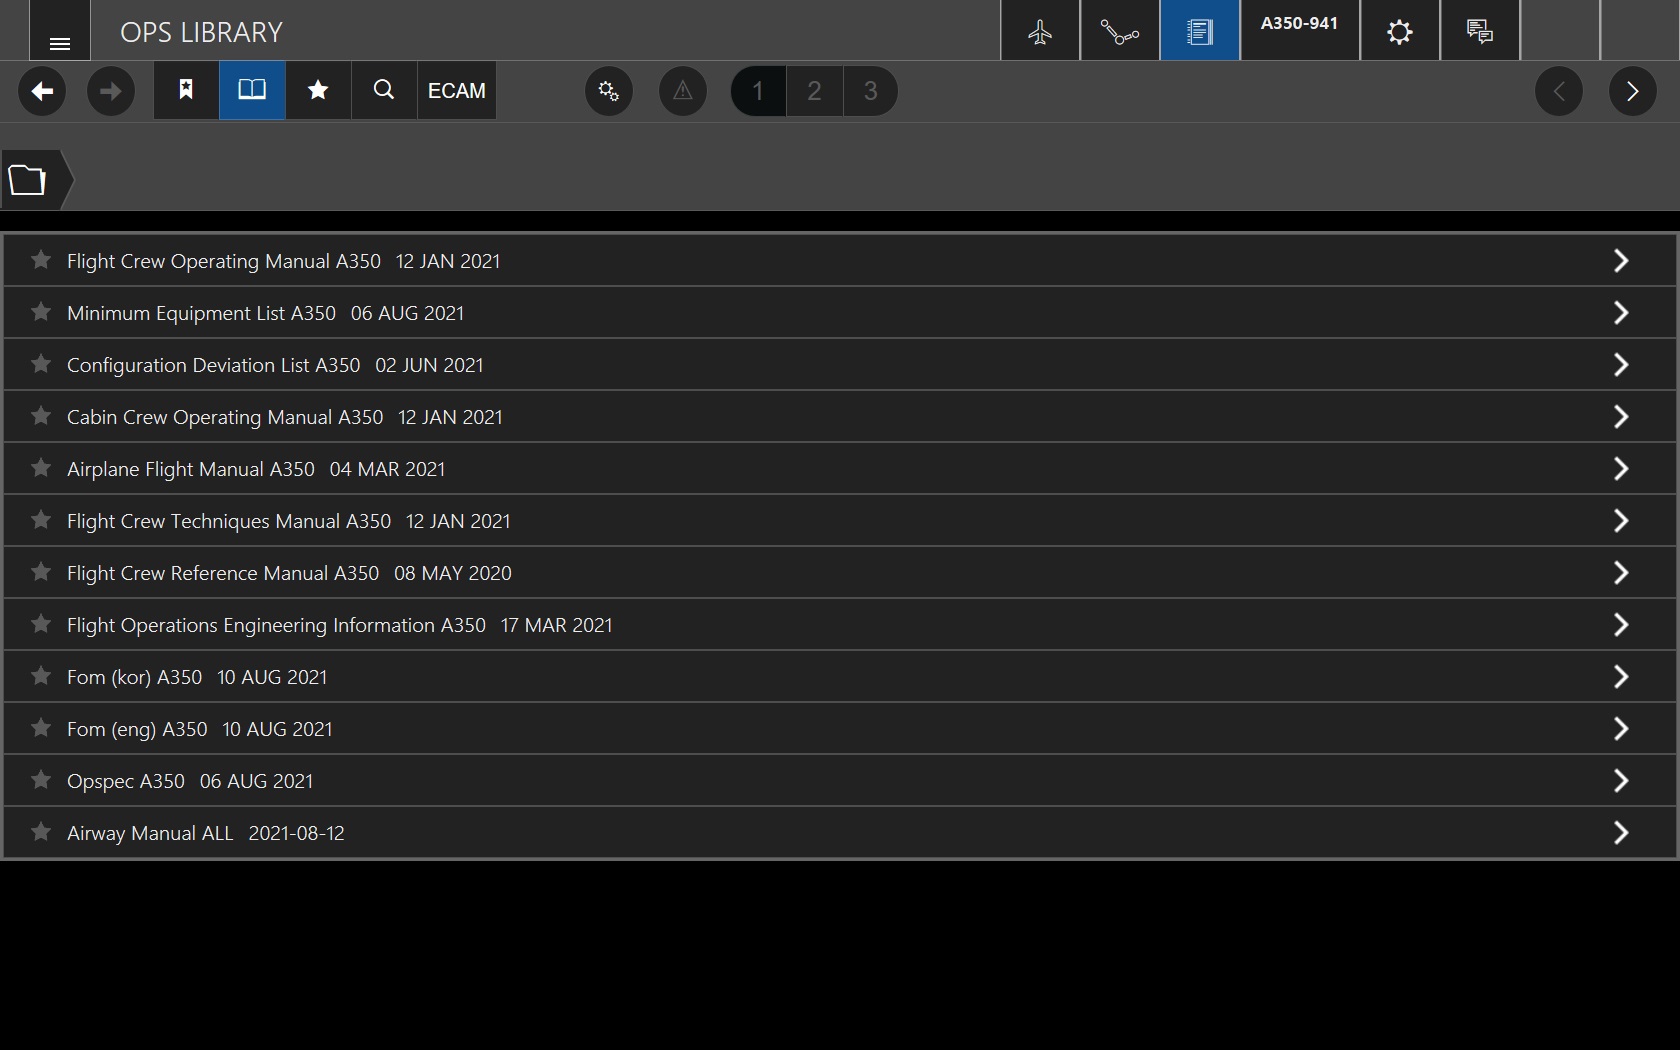Open the messages chat icon
1680x1050 pixels.
click(x=1480, y=31)
